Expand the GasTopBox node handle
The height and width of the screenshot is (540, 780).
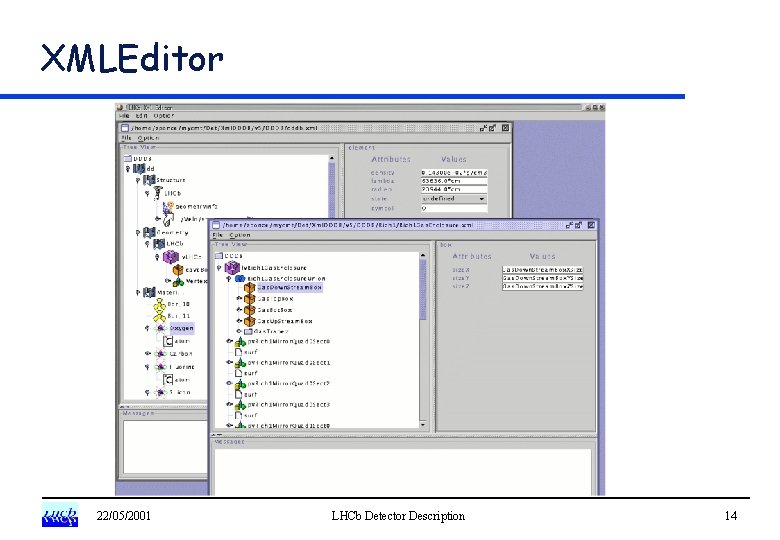tap(239, 299)
